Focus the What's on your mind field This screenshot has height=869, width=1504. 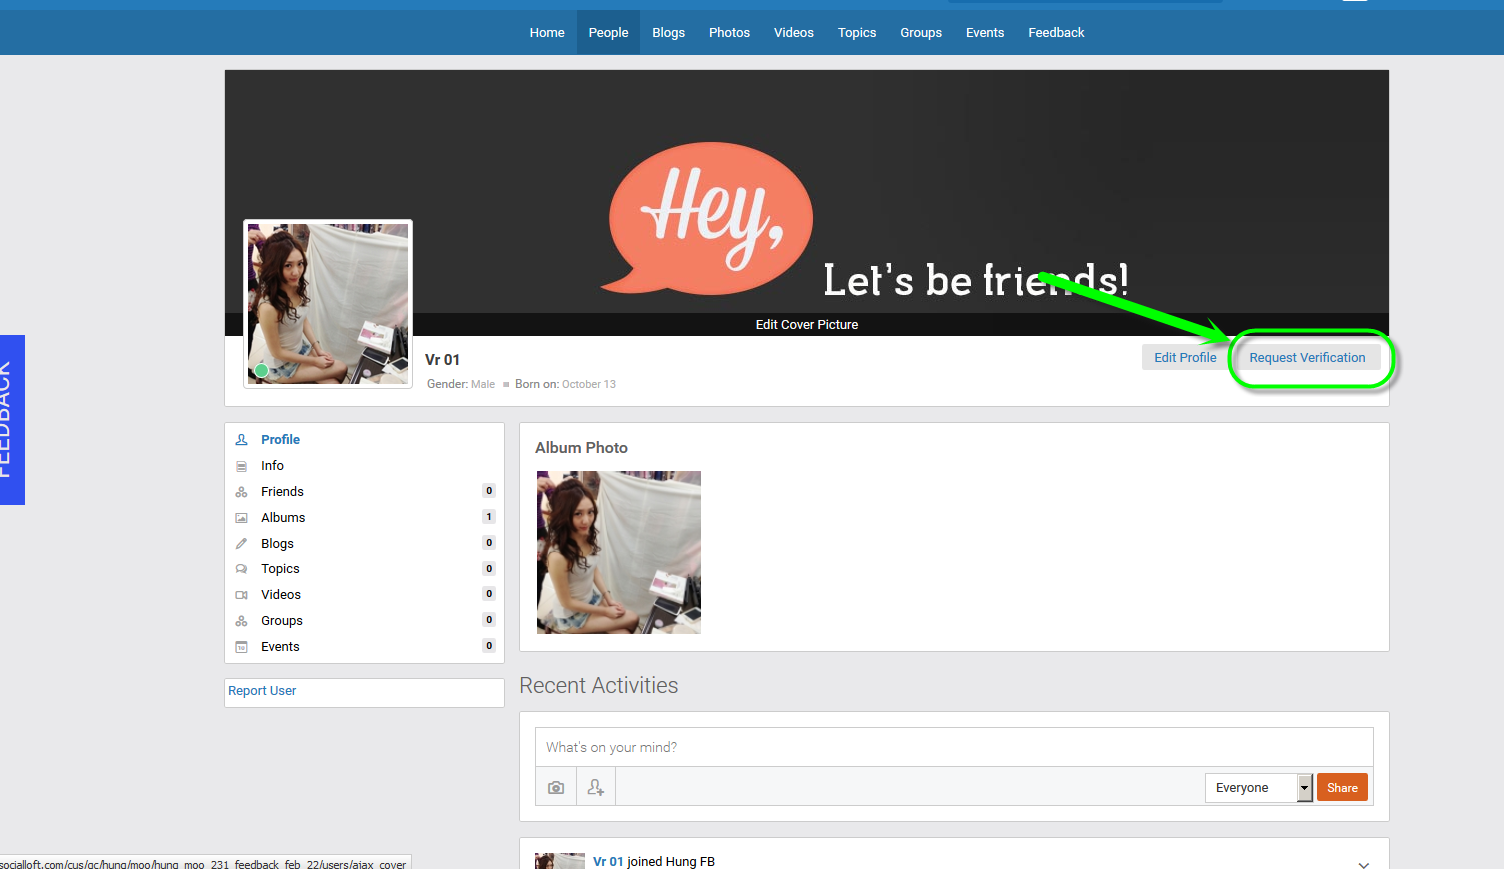click(x=953, y=748)
